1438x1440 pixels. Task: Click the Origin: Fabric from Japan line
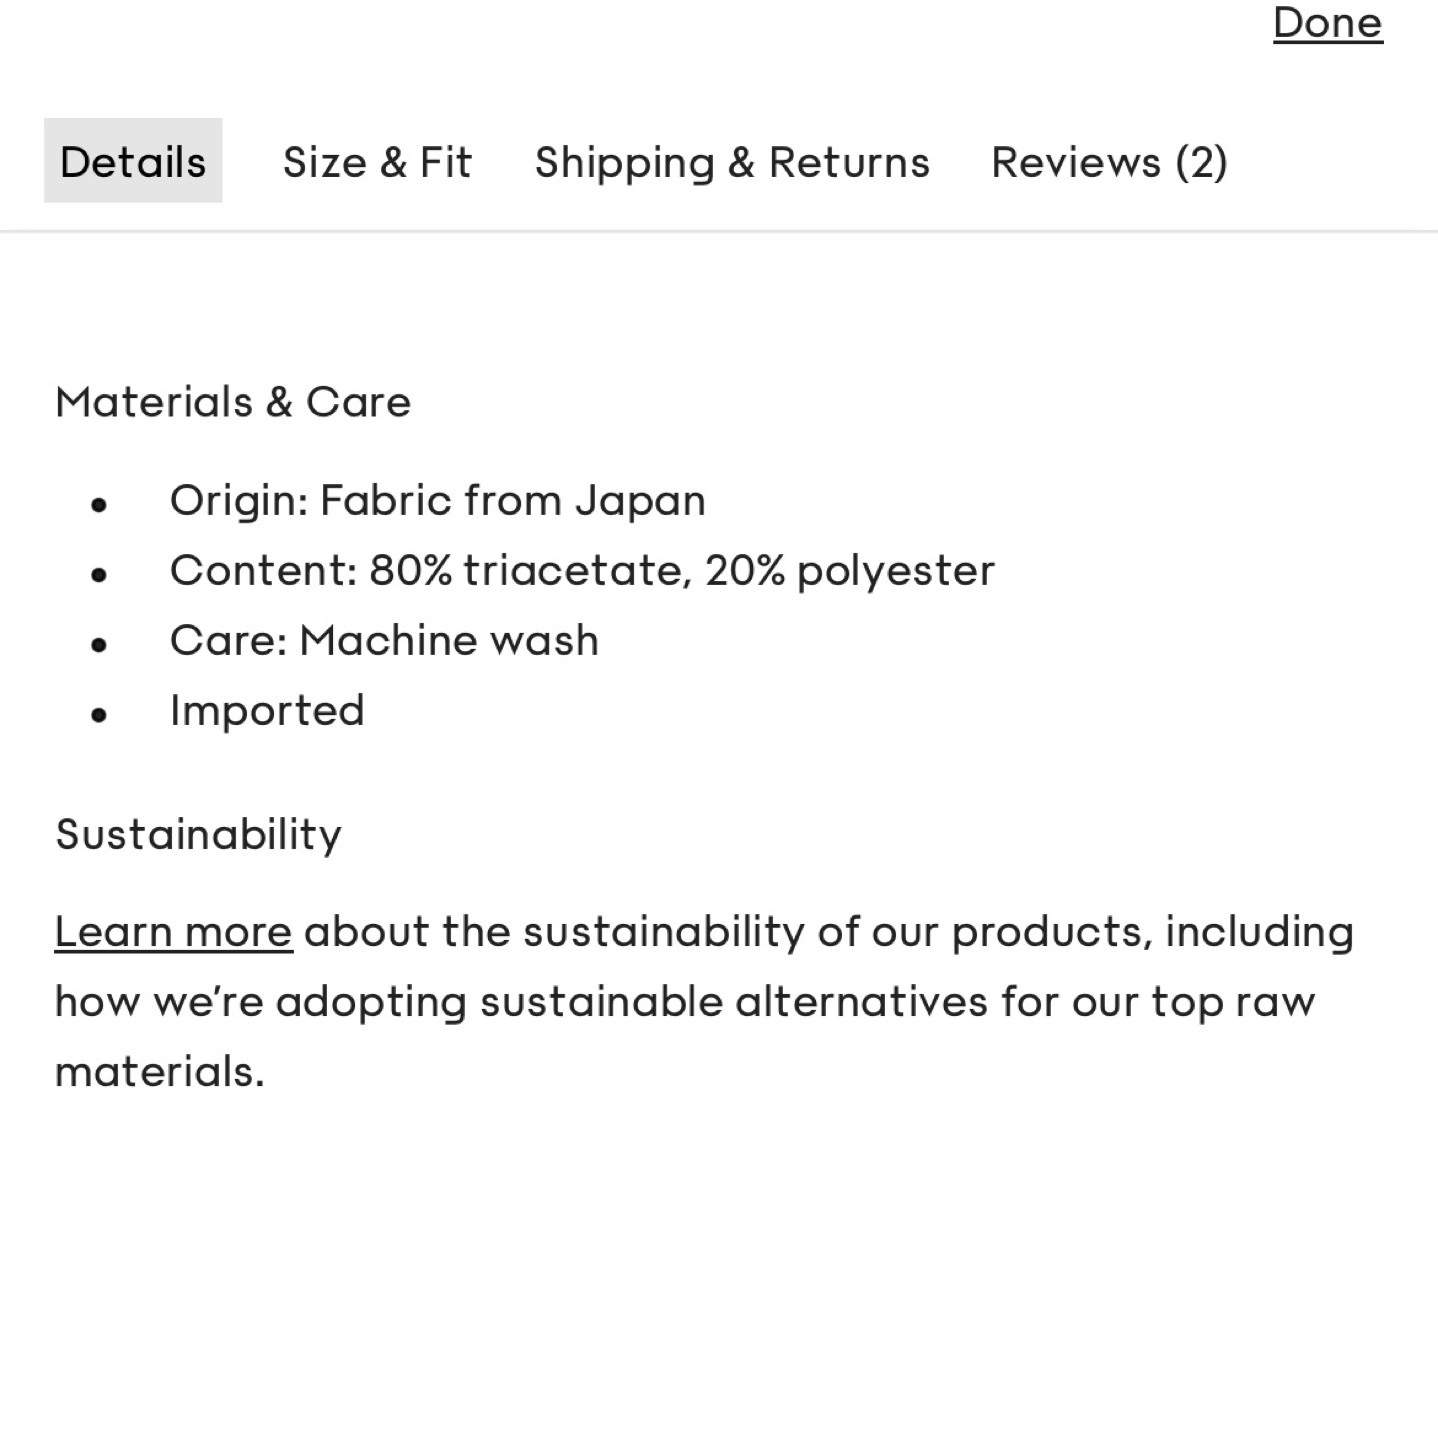437,500
